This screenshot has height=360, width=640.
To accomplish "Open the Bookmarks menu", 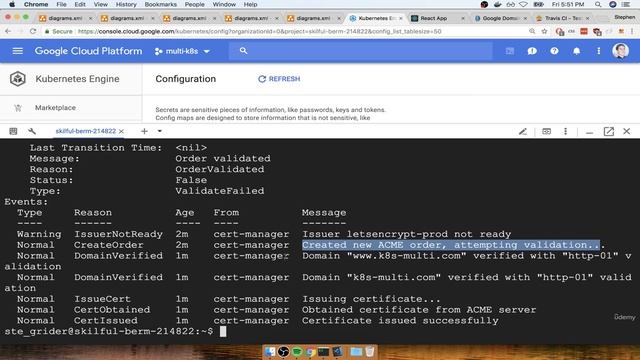I will (160, 4).
